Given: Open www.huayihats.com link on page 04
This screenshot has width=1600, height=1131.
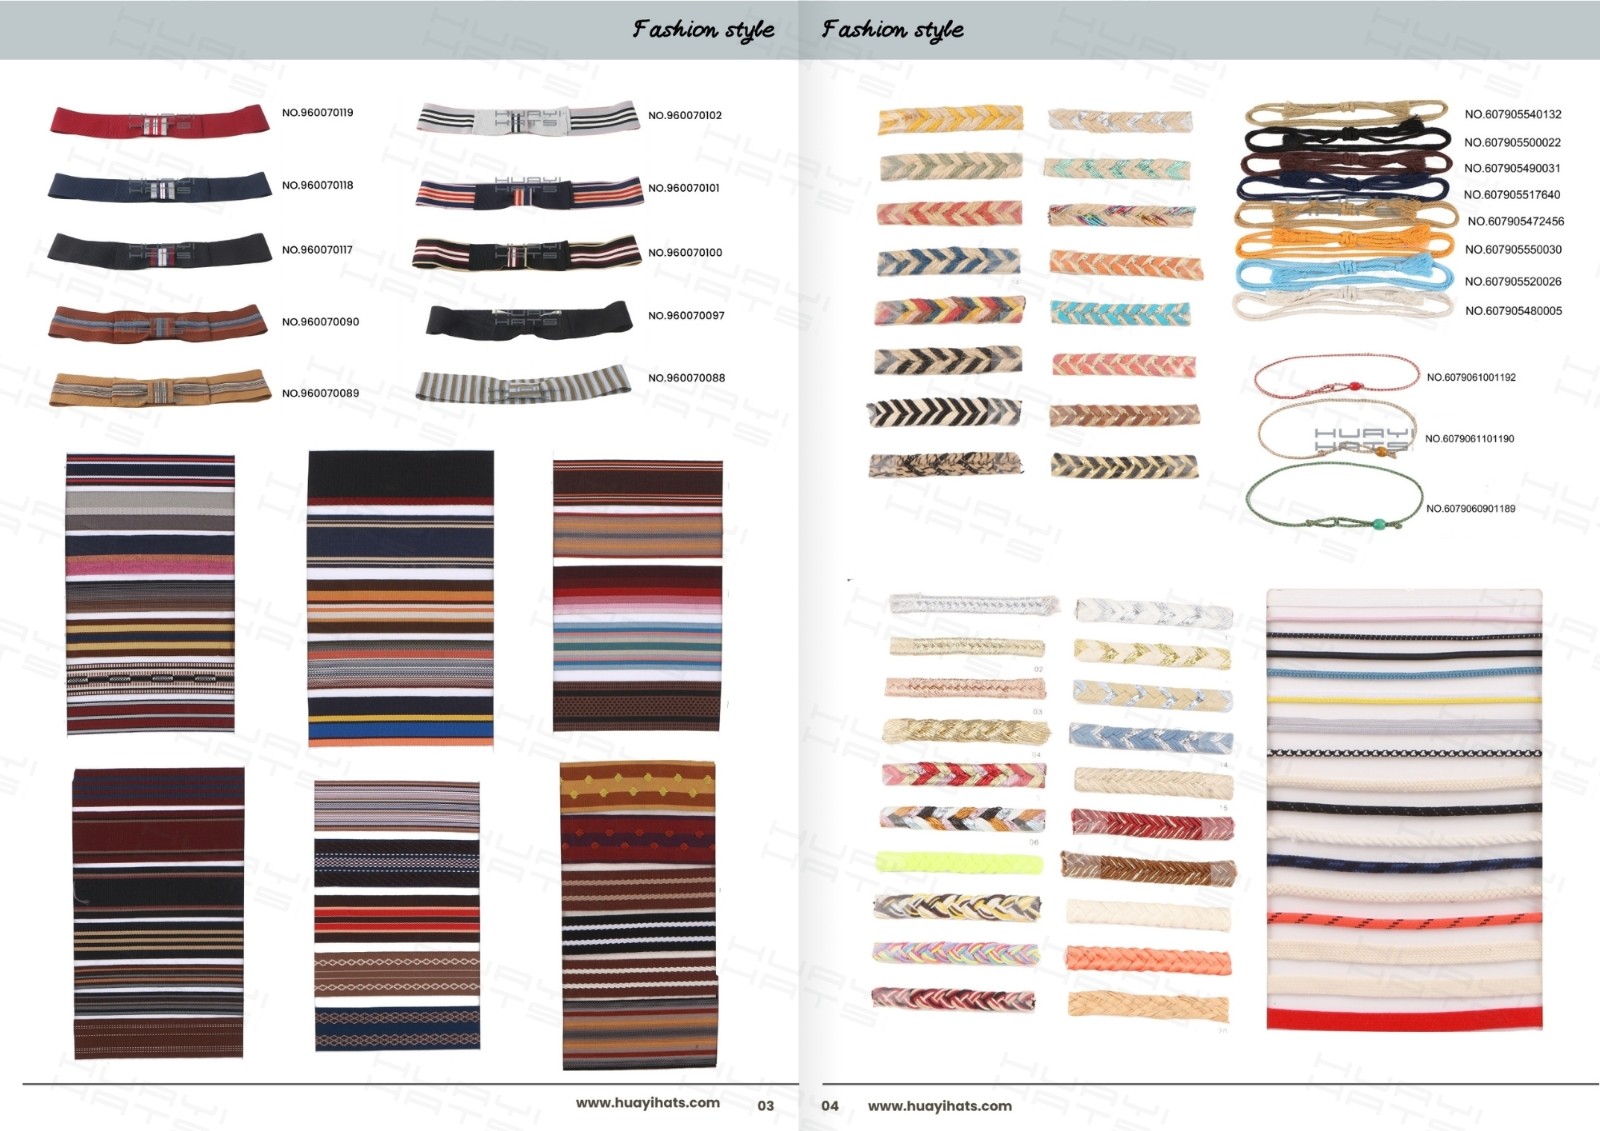Looking at the screenshot, I should click(x=939, y=1106).
